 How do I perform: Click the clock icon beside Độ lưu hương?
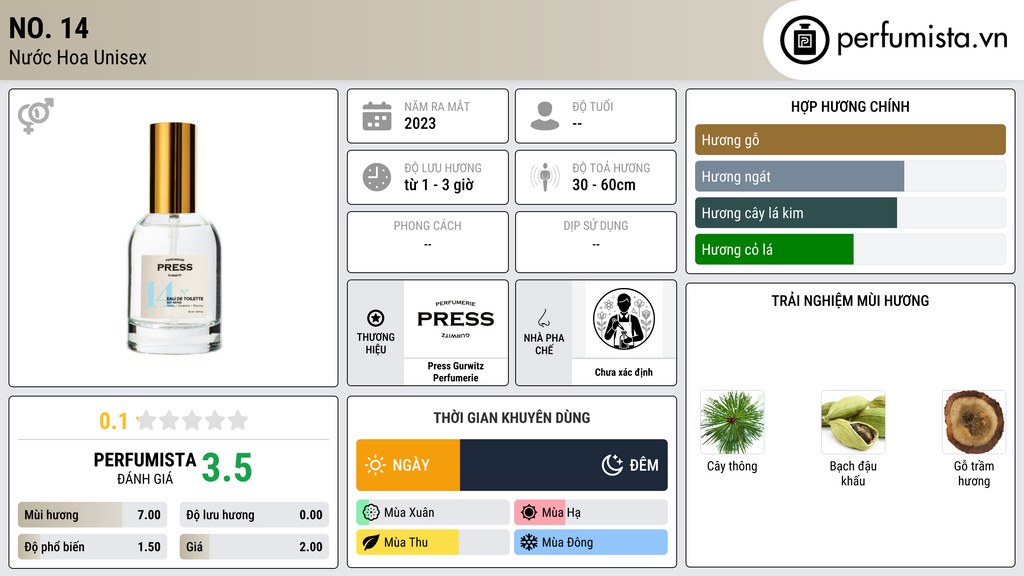[x=377, y=177]
